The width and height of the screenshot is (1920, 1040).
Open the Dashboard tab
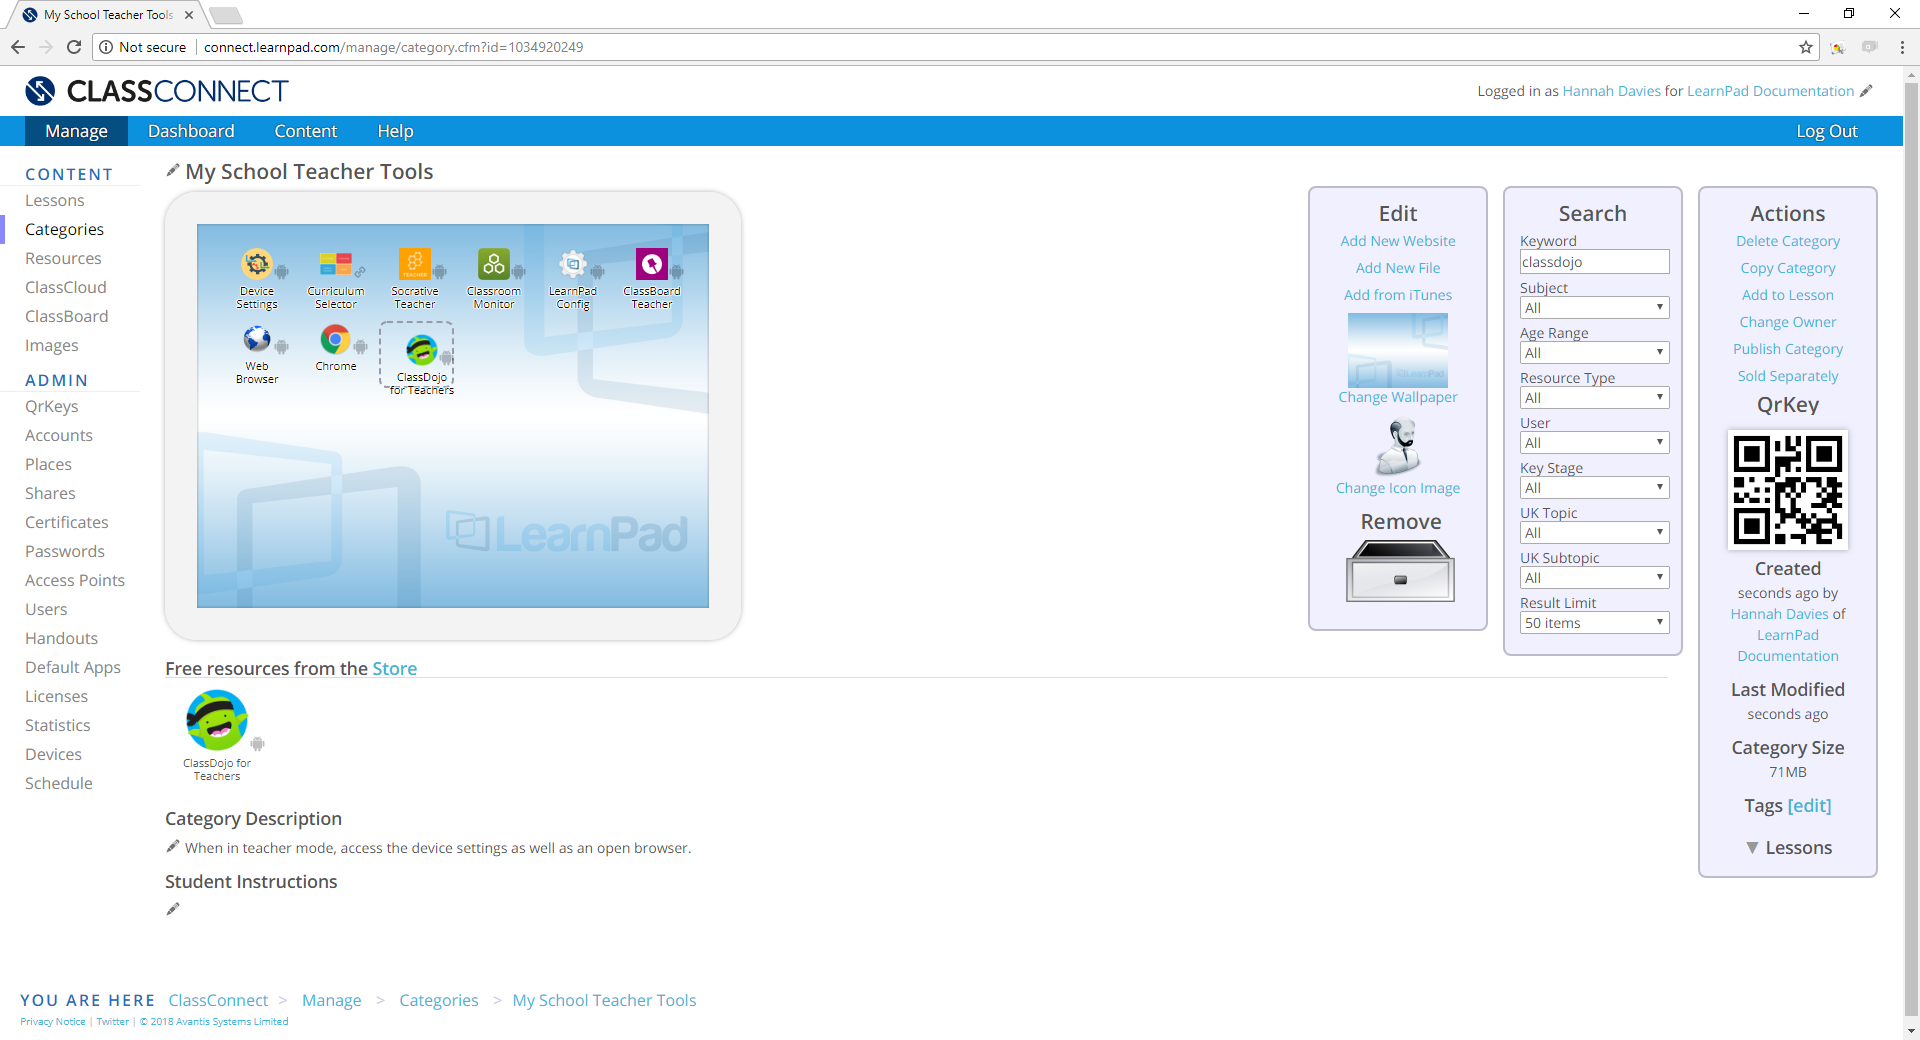pyautogui.click(x=191, y=131)
